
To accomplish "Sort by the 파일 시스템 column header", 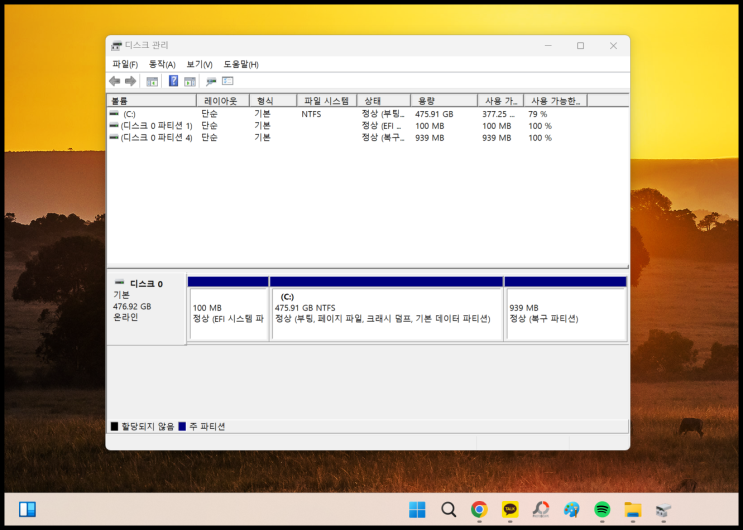I will point(326,101).
